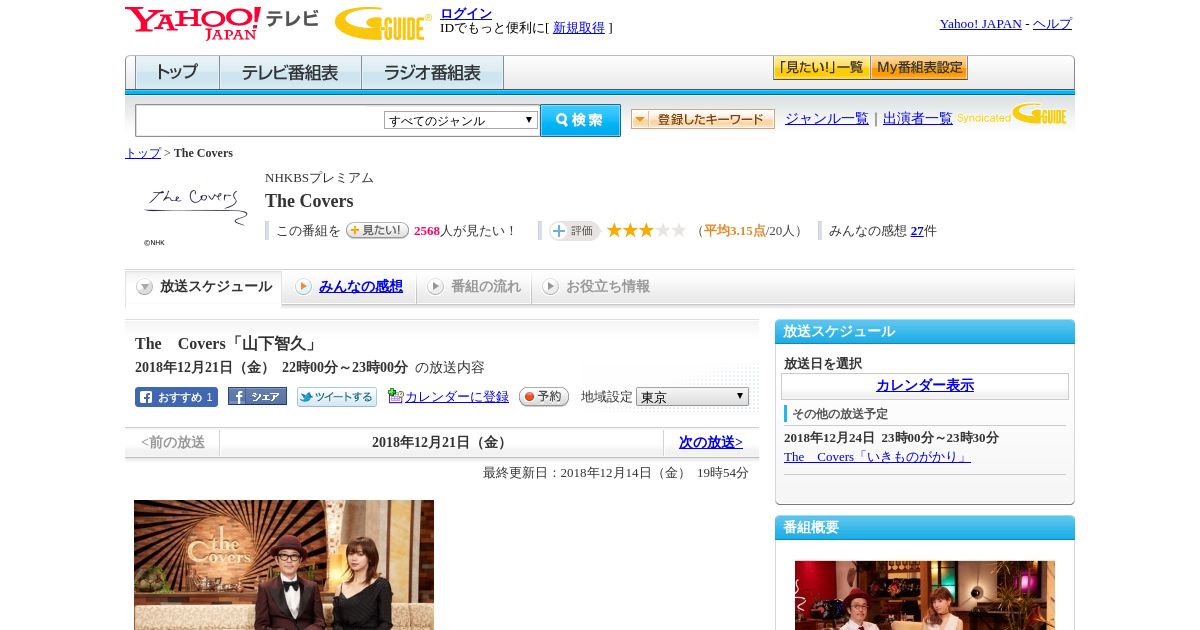Click the 番組概要 sidebar thumbnail image
This screenshot has height=630, width=1200.
coord(925,595)
